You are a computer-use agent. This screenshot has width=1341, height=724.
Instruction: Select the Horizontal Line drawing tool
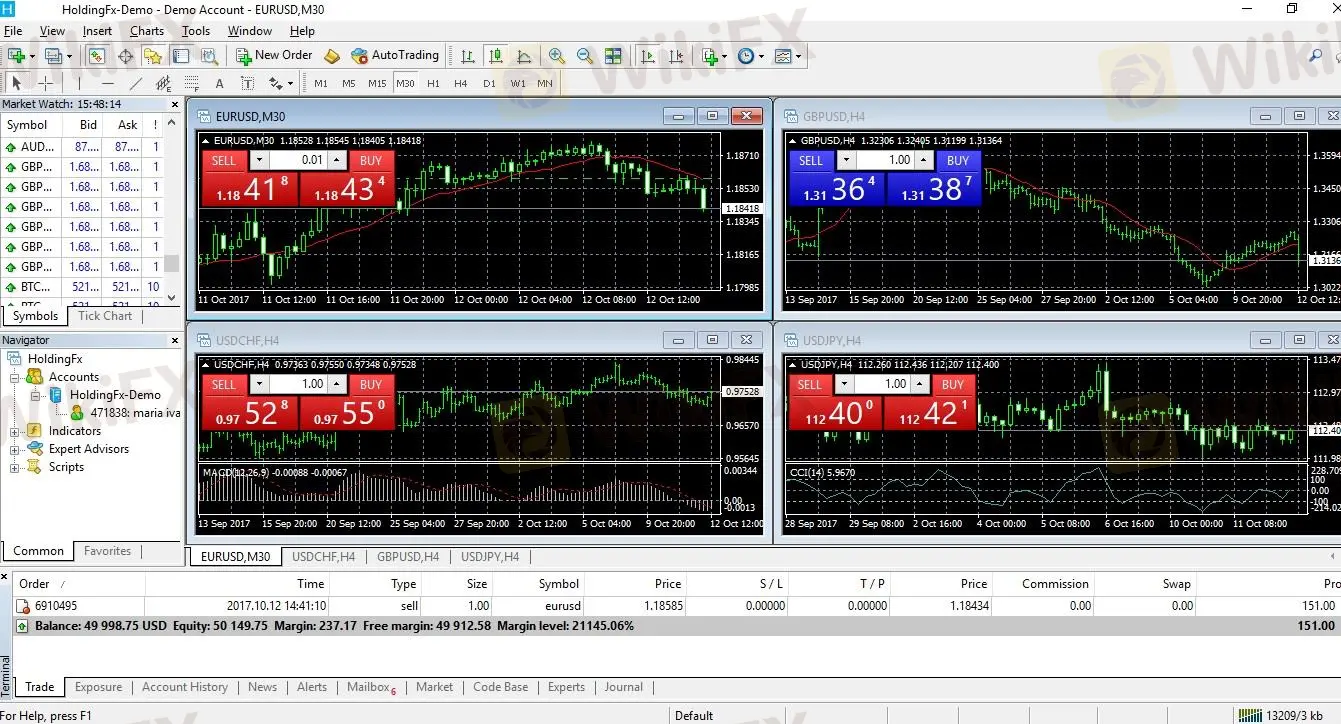pos(107,83)
